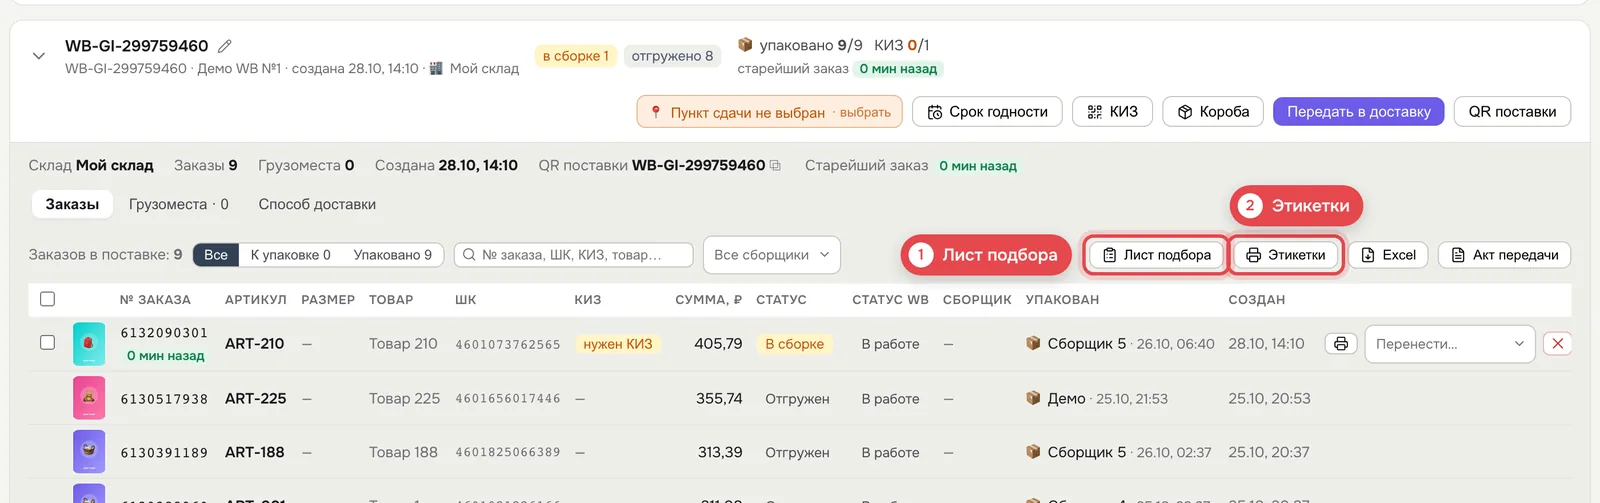Screen dimensions: 1600x503
Task: Sort by 'СУММА, ₽' column header
Action: coord(708,300)
